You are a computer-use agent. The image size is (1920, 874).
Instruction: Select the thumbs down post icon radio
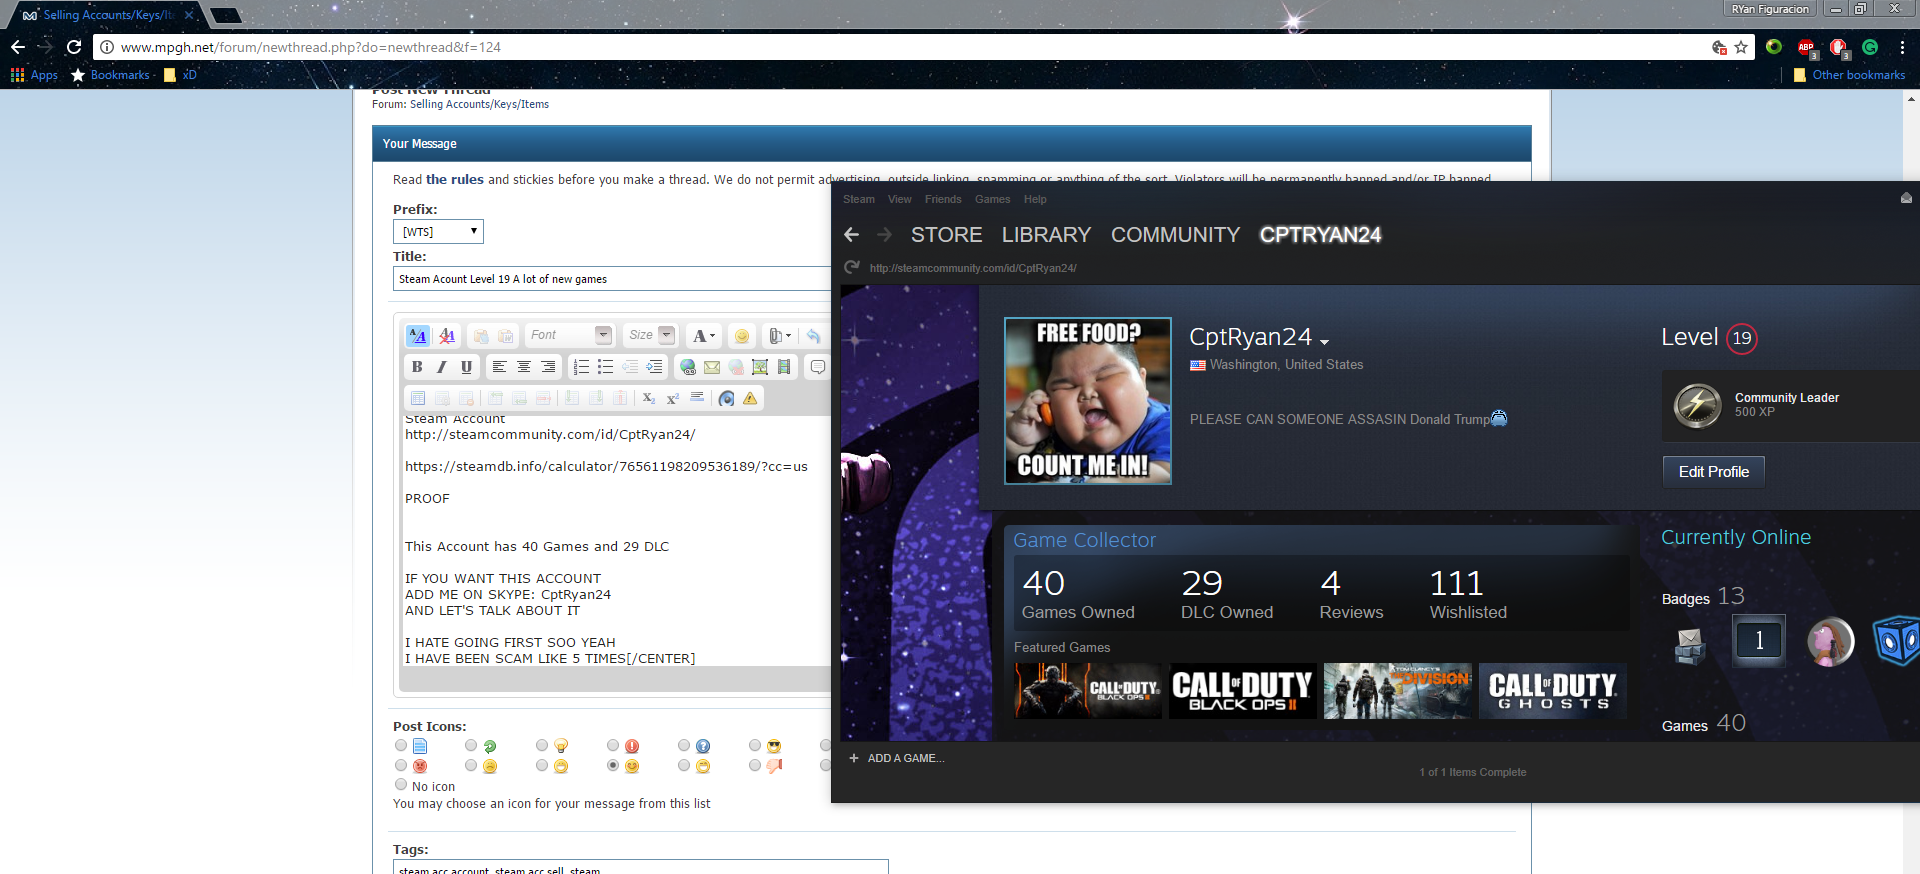point(755,766)
